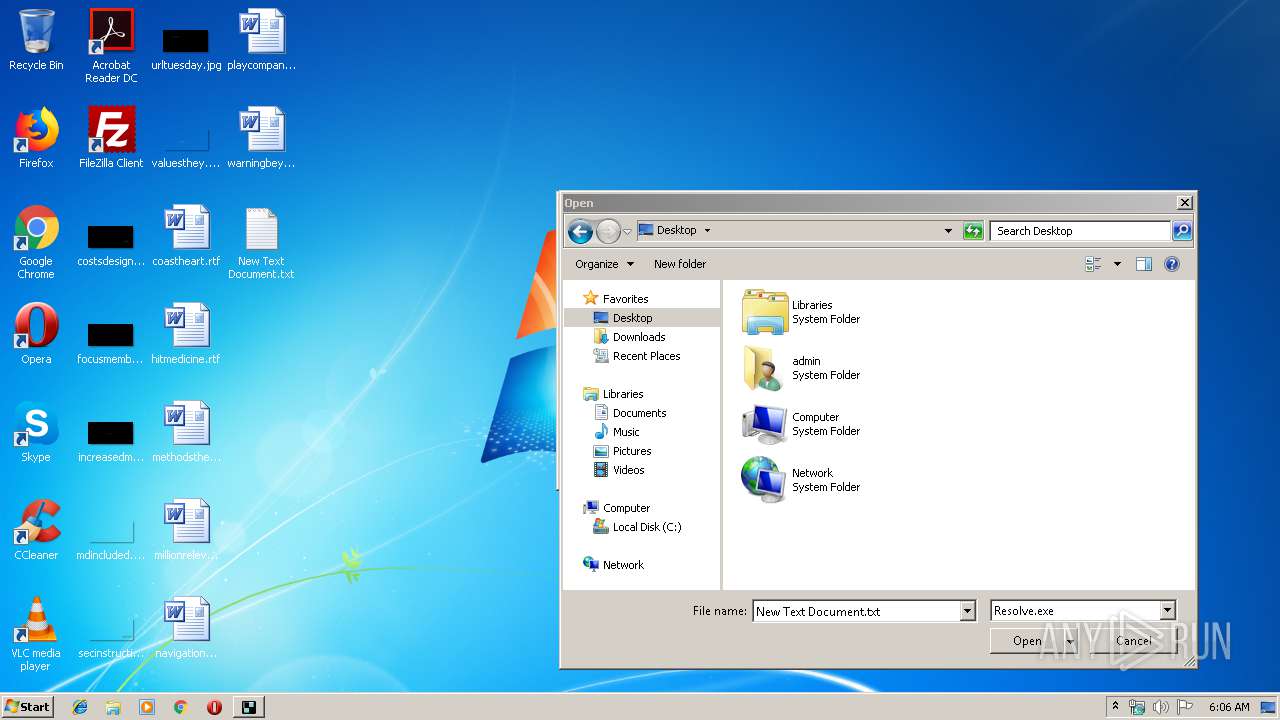Open Chrome from the taskbar
The image size is (1280, 720).
point(180,707)
